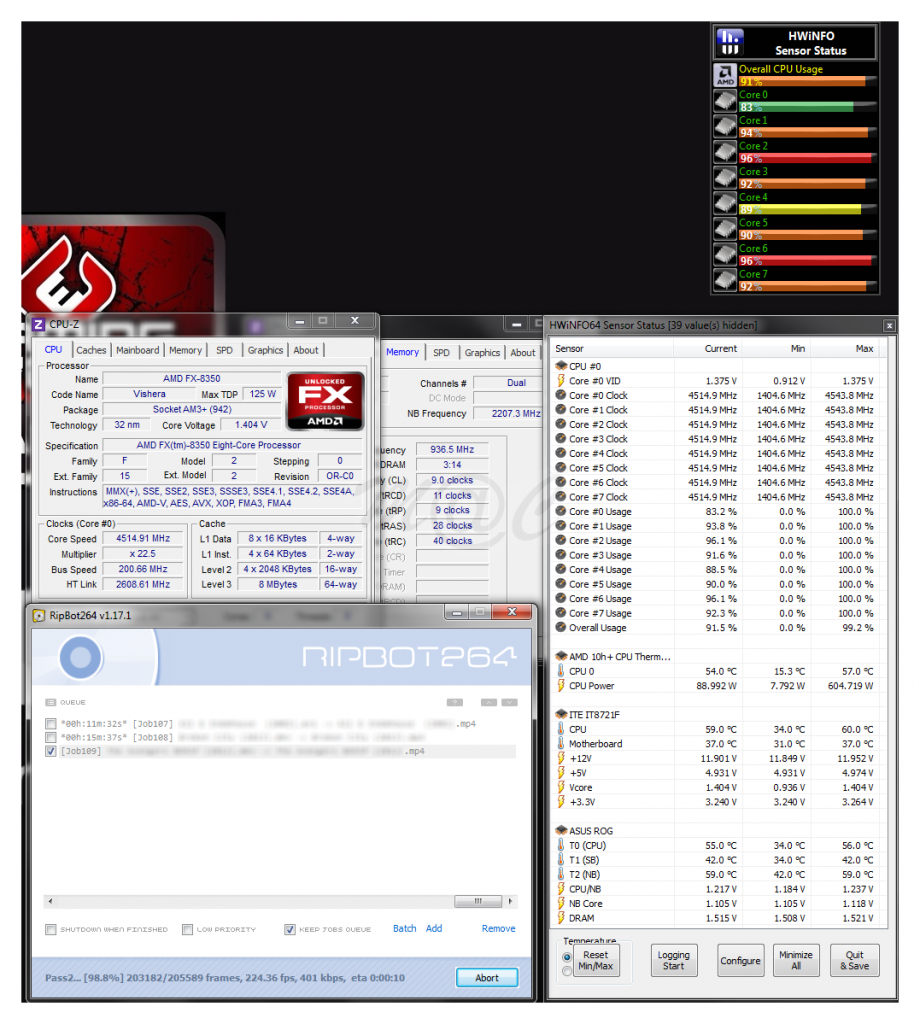Click the queue horizontal scrollbar thumb
The image size is (919, 1024).
tap(477, 901)
